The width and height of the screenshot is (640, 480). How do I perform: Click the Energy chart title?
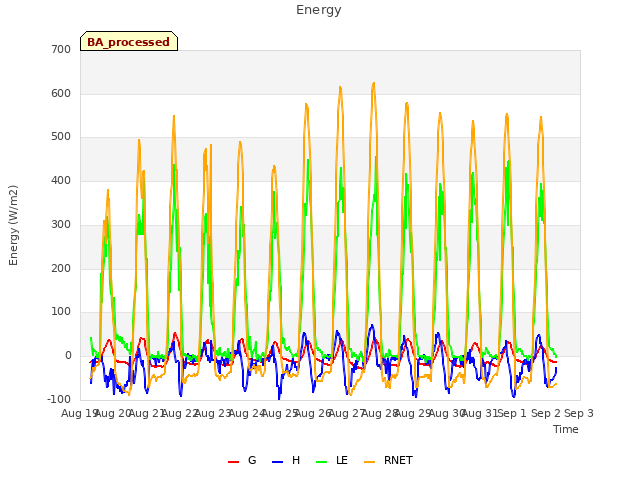(x=319, y=10)
